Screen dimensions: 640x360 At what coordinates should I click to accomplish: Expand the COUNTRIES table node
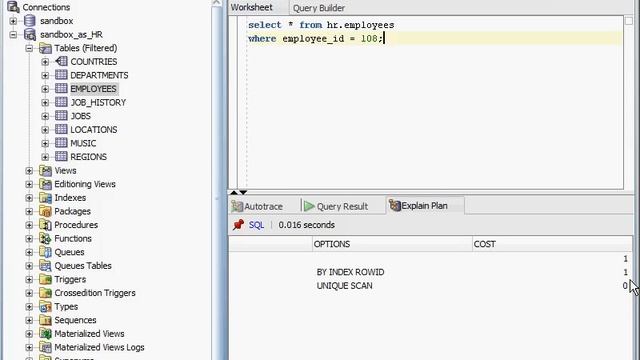pyautogui.click(x=45, y=62)
